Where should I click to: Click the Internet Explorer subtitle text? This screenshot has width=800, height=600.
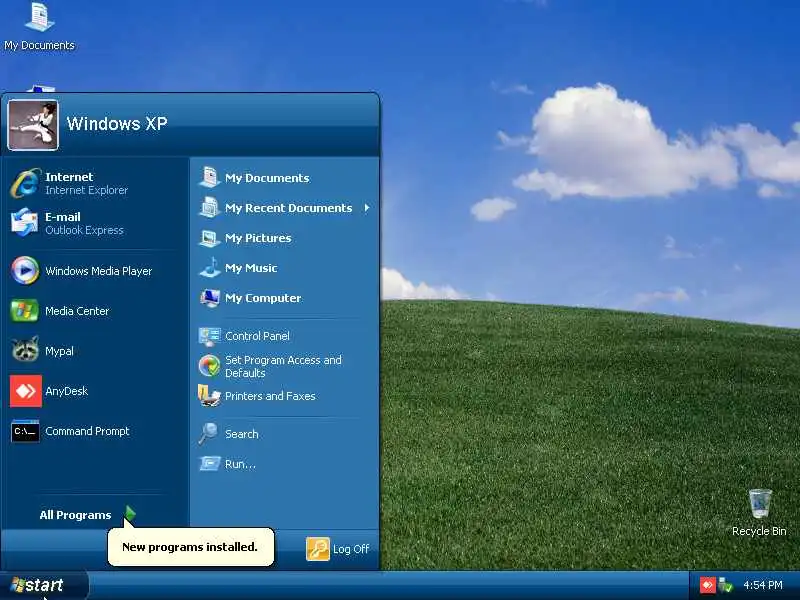(x=87, y=190)
